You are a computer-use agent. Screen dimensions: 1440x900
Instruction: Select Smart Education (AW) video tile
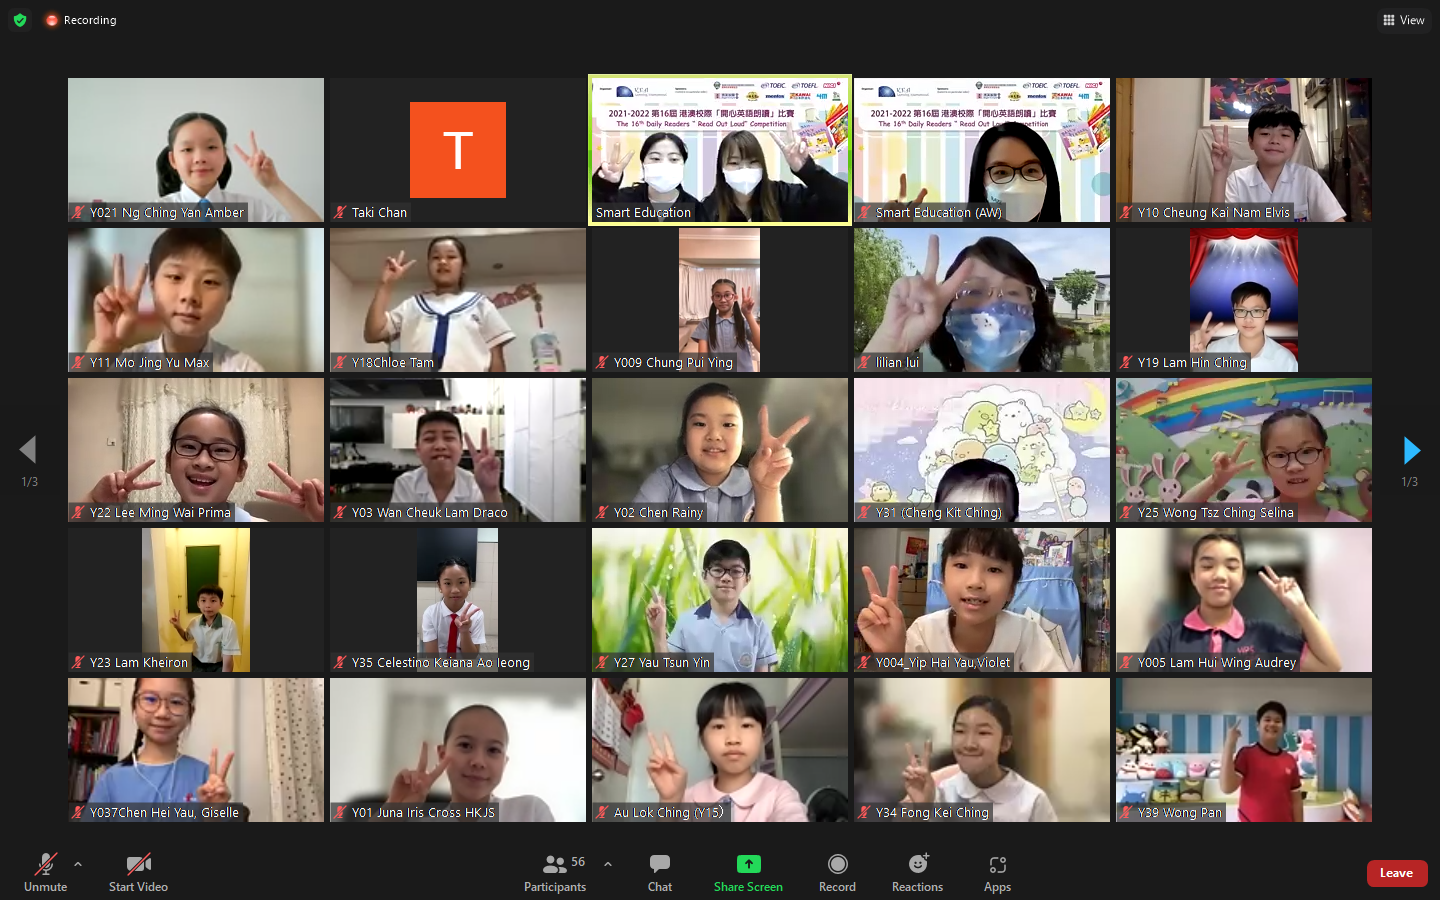(x=982, y=150)
